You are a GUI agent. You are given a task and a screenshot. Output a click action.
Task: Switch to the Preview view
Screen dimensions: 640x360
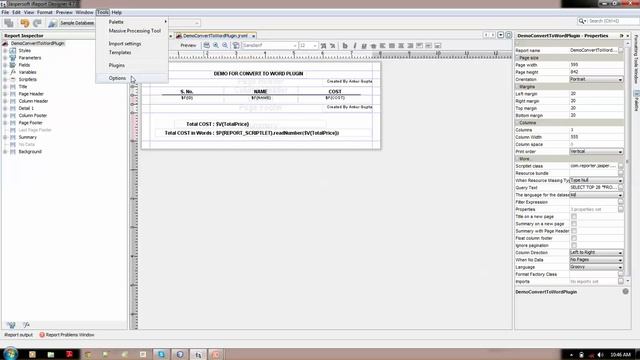[x=188, y=46]
